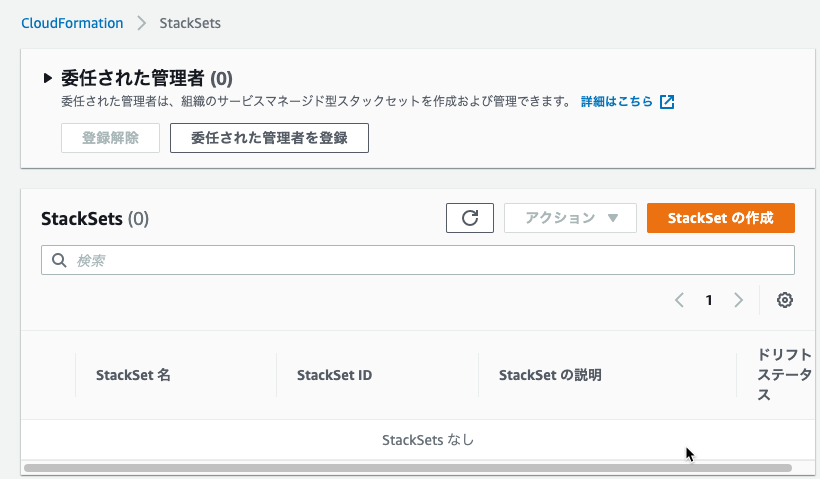Screen dimensions: 820x479
Task: Click the StackSets breadcrumb text
Action: coord(190,24)
